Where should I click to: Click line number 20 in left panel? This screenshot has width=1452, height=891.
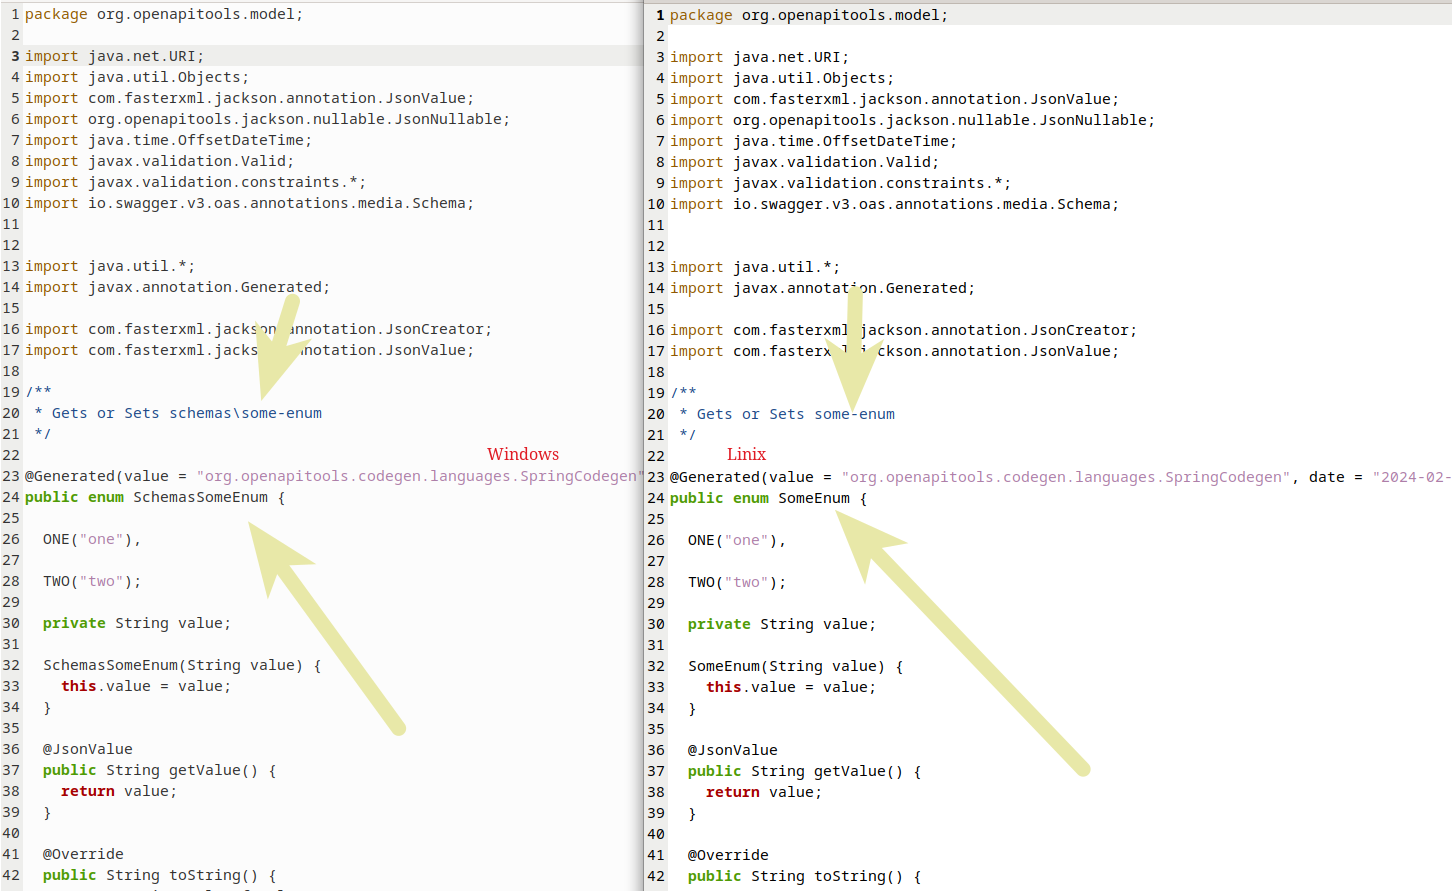[x=11, y=412]
